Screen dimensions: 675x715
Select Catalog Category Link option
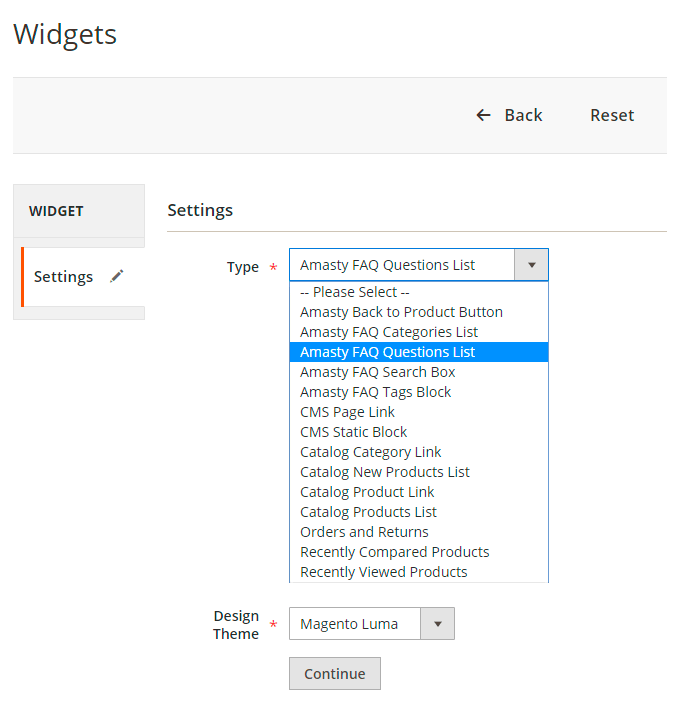[x=419, y=452]
